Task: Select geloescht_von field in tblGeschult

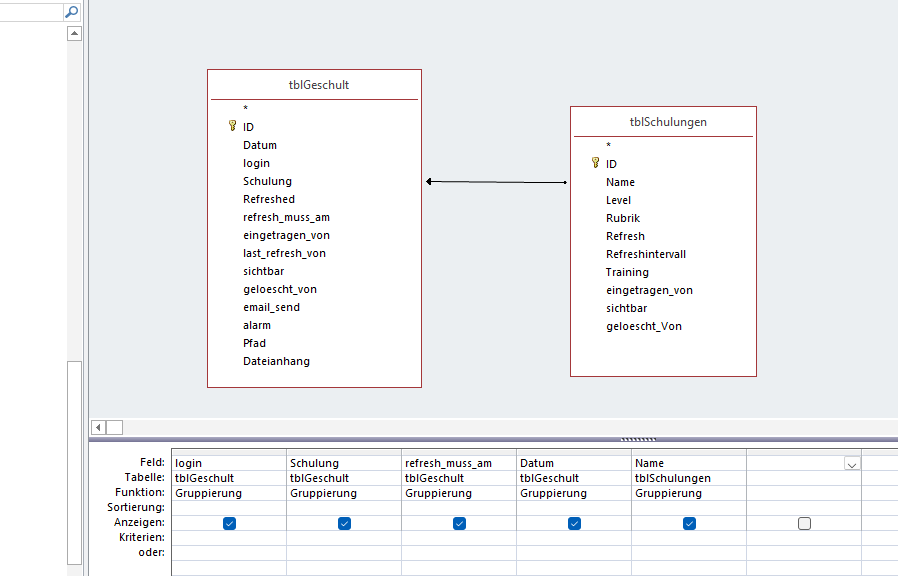Action: coord(279,289)
